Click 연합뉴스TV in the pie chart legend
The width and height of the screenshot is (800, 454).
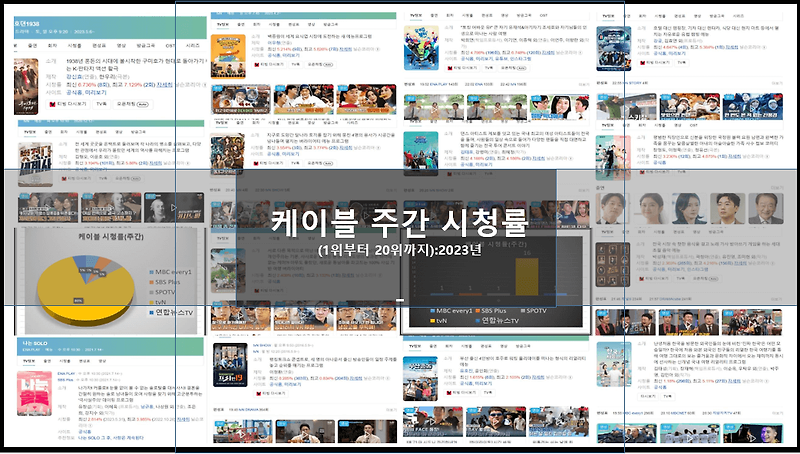(171, 312)
